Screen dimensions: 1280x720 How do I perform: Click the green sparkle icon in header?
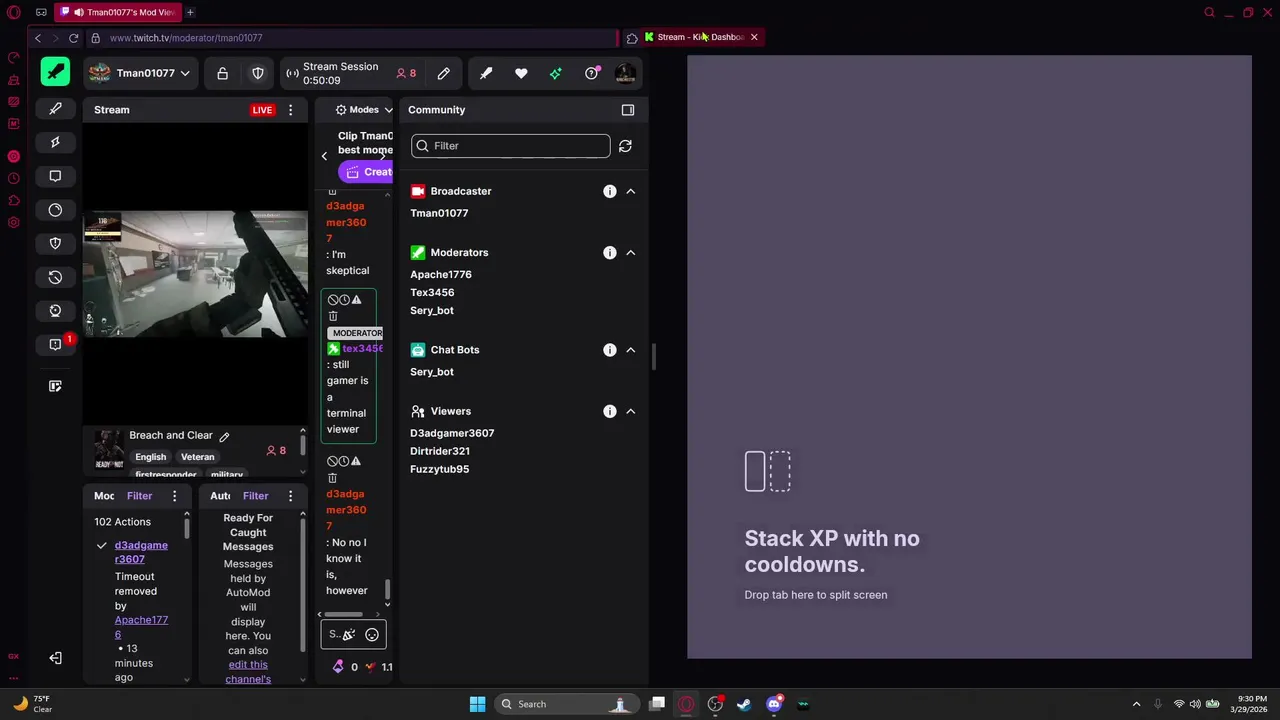coord(556,73)
